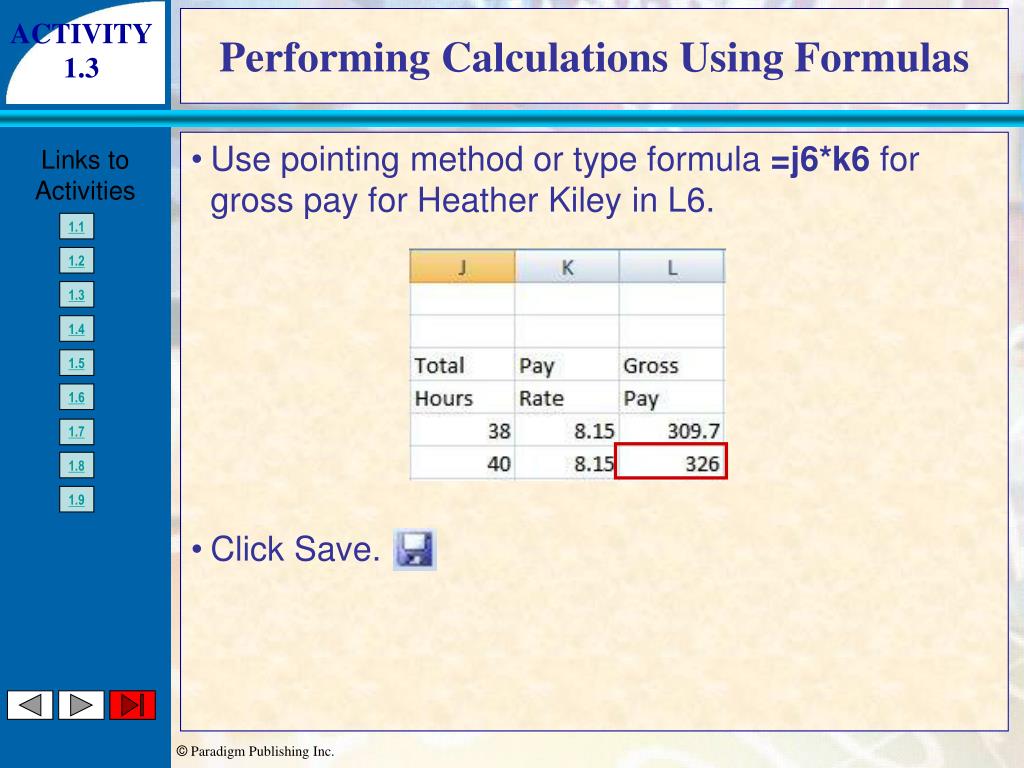Click the 'Gross' header cell
This screenshot has width=1024, height=768.
(x=672, y=364)
